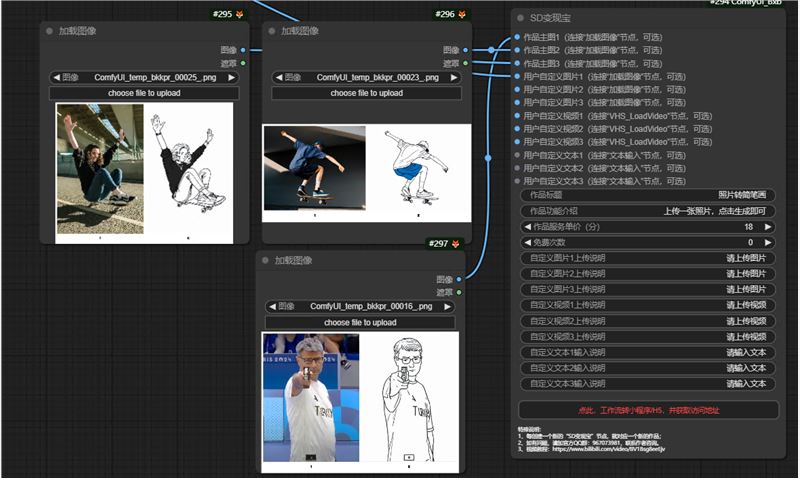800x478 pixels.
Task: Select previous image in node #295 selector
Action: [56, 78]
